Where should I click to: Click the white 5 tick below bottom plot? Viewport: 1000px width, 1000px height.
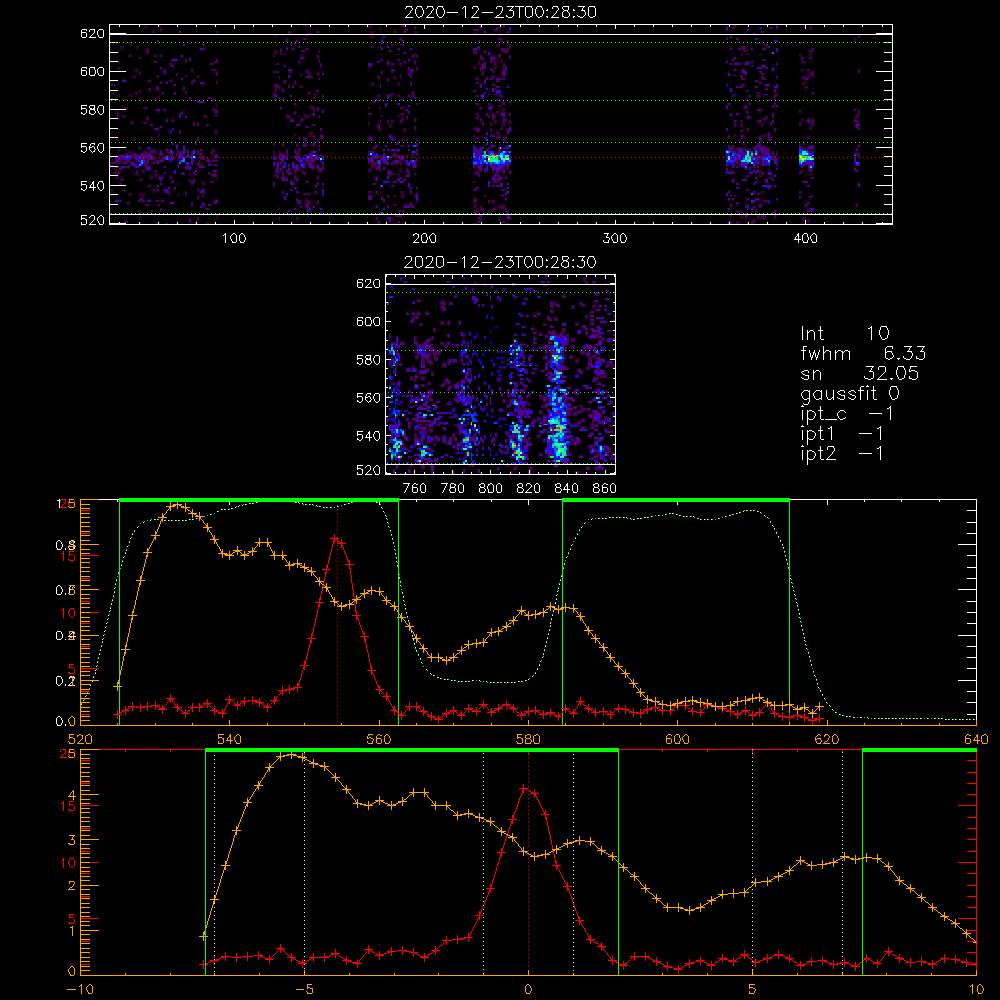click(x=753, y=990)
